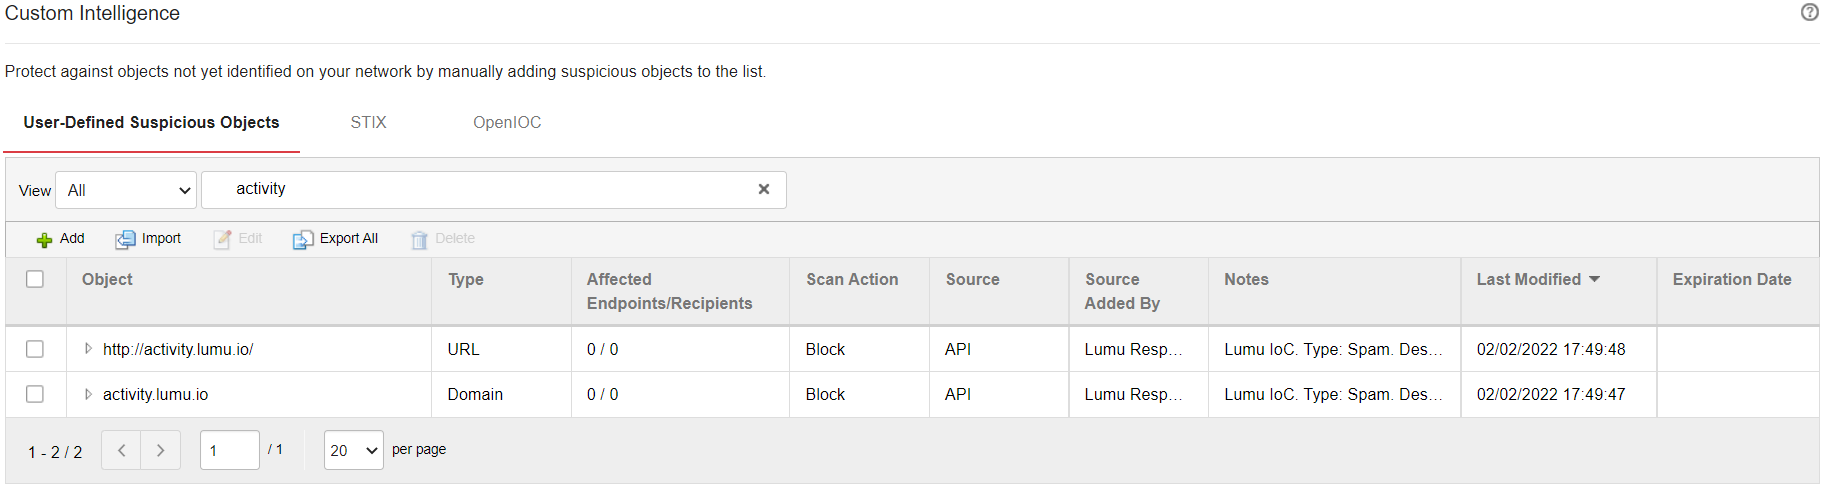Click the Import icon in toolbar
This screenshot has height=488, width=1826.
(x=125, y=239)
